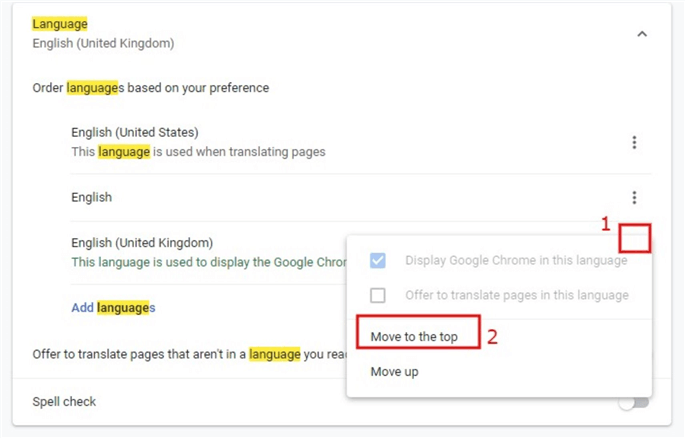
Task: Click the Language section heading
Action: click(59, 22)
